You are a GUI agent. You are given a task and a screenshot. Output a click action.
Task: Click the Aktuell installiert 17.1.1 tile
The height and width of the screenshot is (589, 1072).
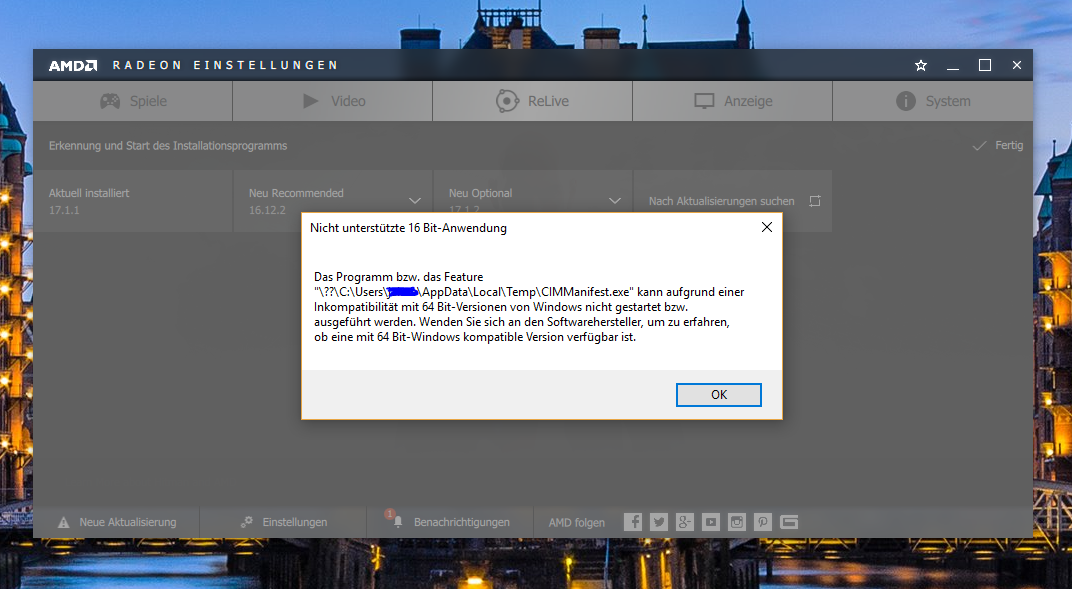tap(133, 201)
